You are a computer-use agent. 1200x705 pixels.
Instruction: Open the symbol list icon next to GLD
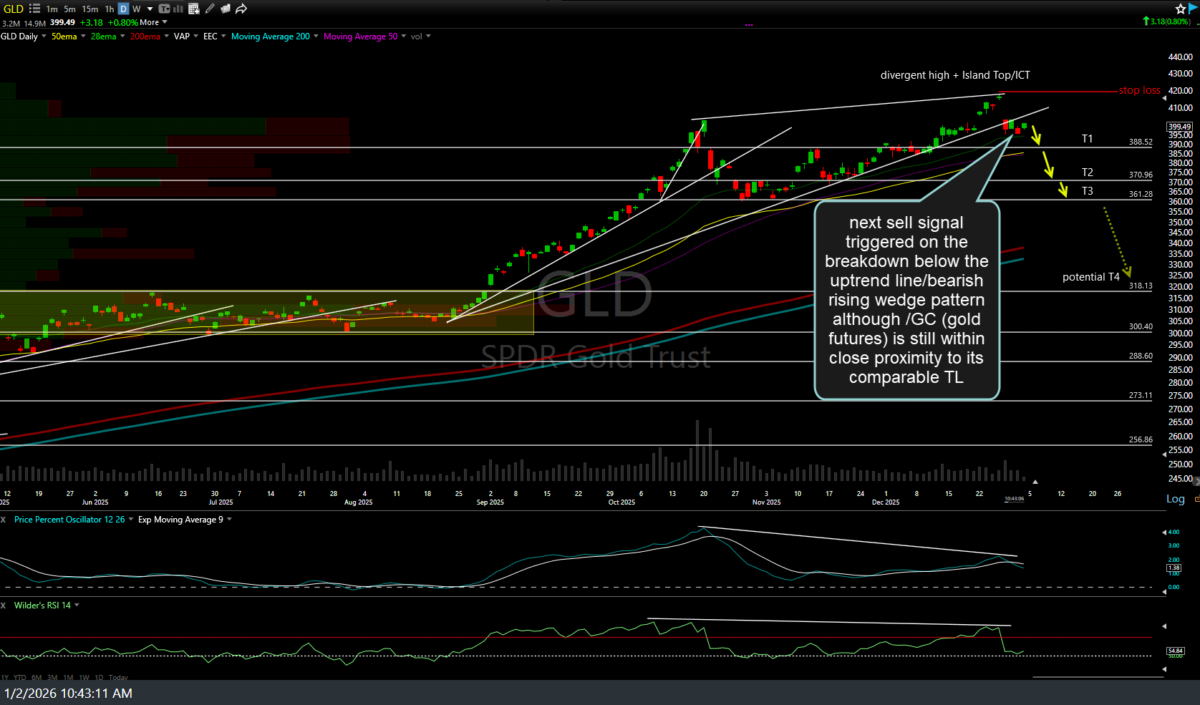click(x=34, y=9)
